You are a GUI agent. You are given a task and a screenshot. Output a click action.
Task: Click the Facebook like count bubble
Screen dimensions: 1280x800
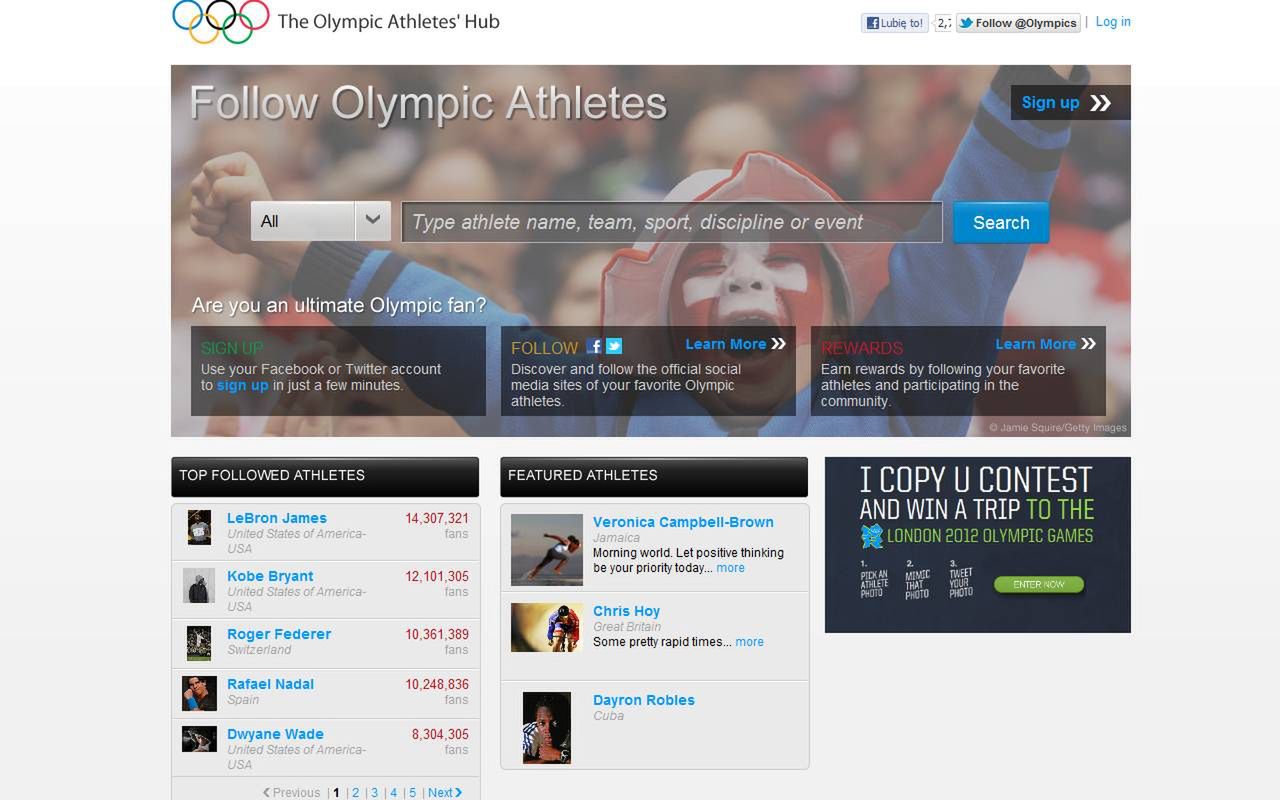tap(943, 23)
